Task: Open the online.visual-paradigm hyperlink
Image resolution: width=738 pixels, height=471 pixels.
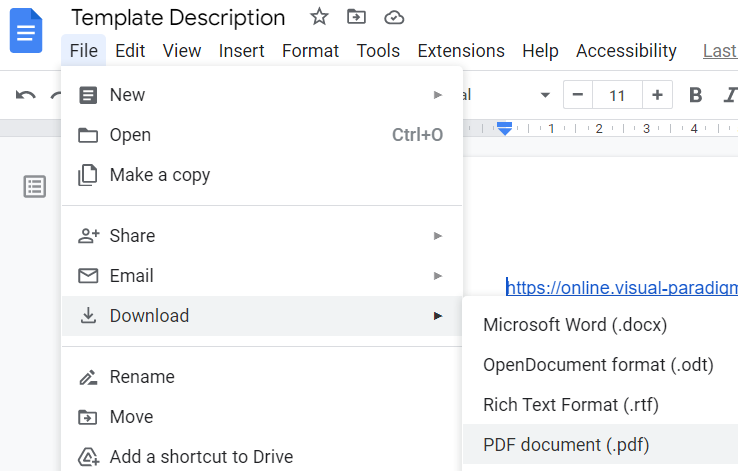Action: 622,288
